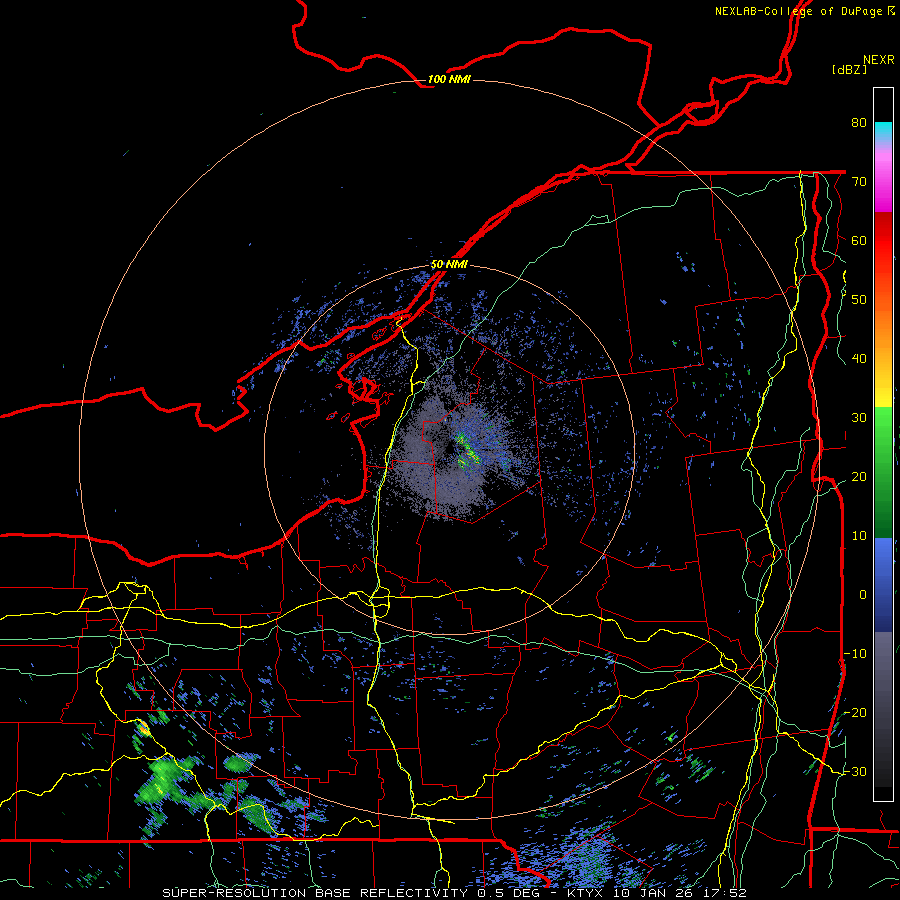Select the 10 value on dBZ scale
Screen dimensions: 900x900
pos(859,536)
